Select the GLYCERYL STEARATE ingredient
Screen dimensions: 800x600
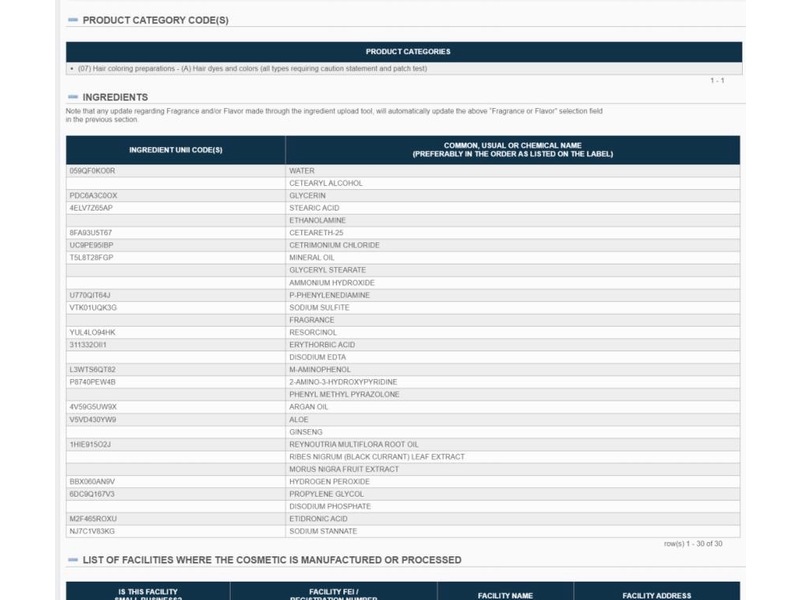tap(328, 270)
